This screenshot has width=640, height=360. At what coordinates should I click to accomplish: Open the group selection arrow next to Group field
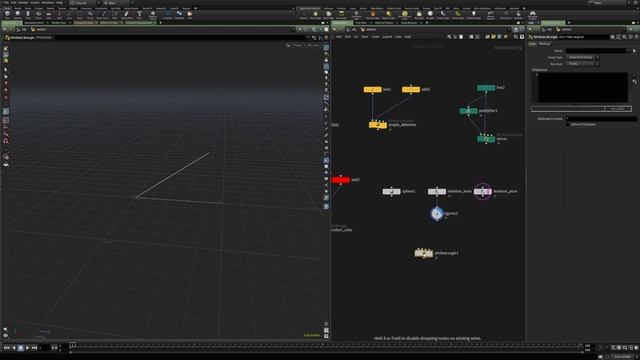[x=634, y=51]
